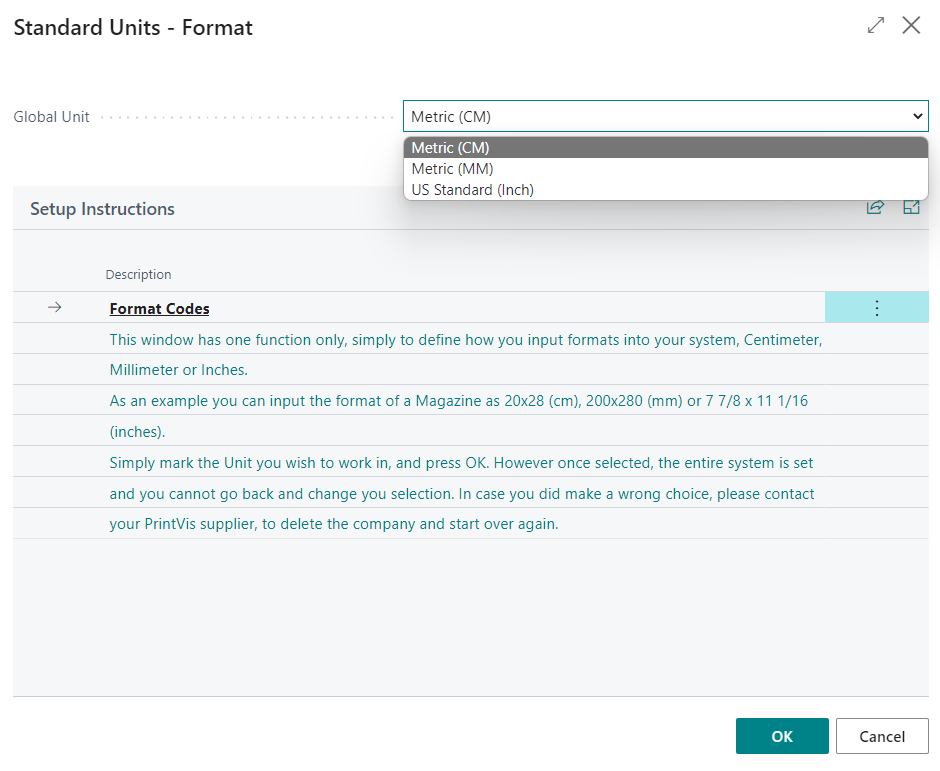Select the highlighted Format Codes row
Viewport: 940px width, 771px height.
[x=450, y=307]
